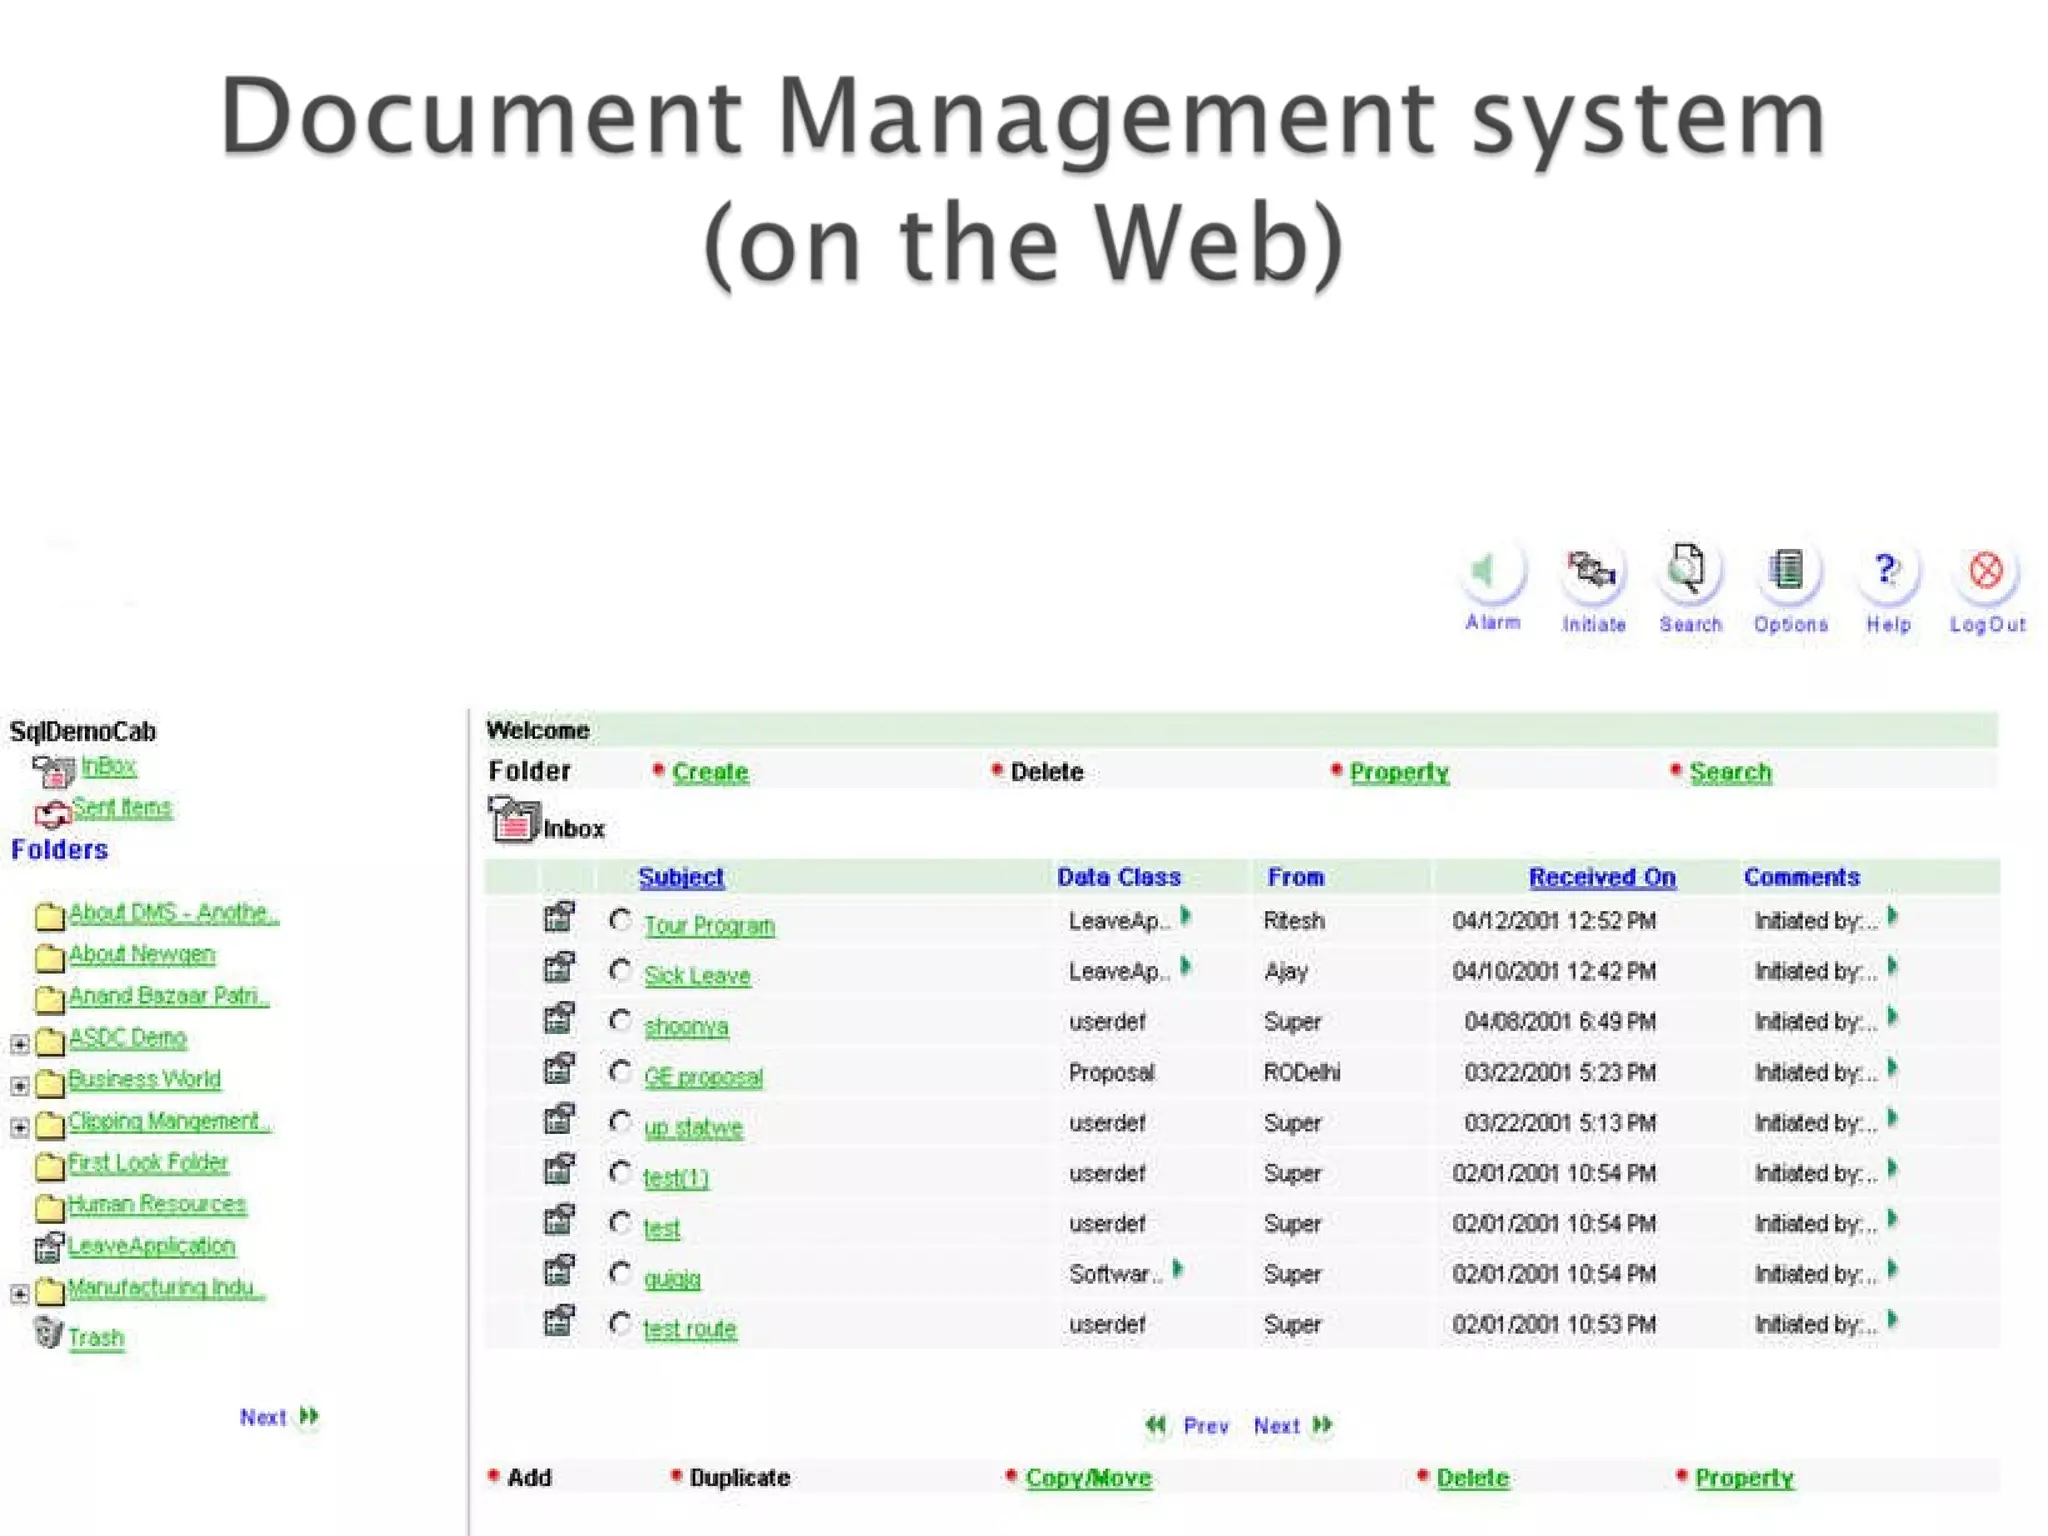
Task: Click the Initiate workflow icon
Action: coord(1592,572)
